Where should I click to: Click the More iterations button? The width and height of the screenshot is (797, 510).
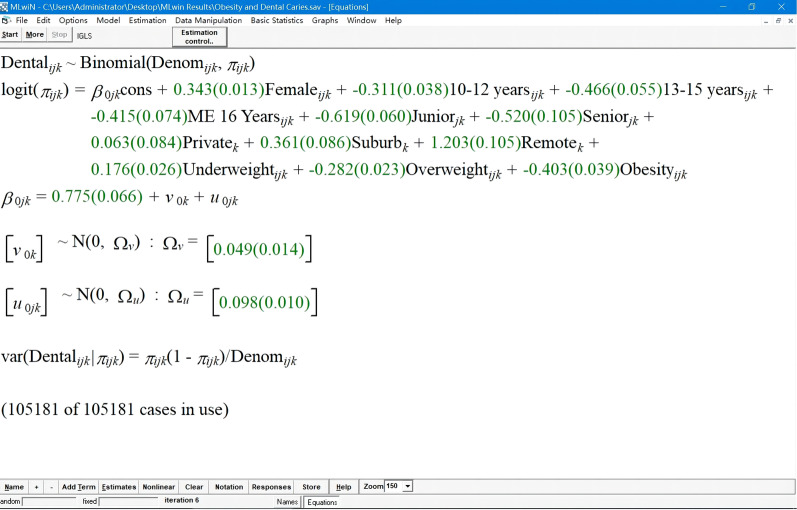(35, 35)
